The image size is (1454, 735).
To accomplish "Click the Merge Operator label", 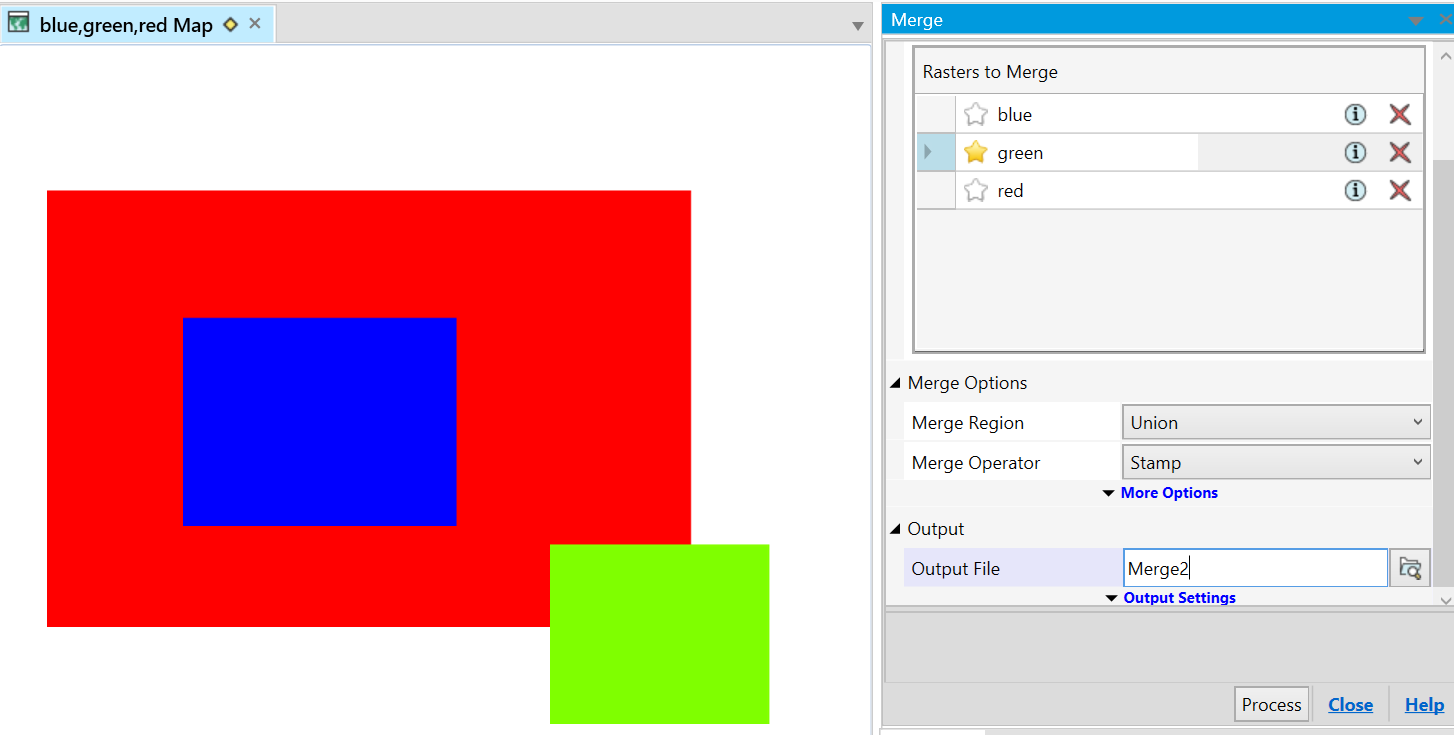I will pos(976,463).
